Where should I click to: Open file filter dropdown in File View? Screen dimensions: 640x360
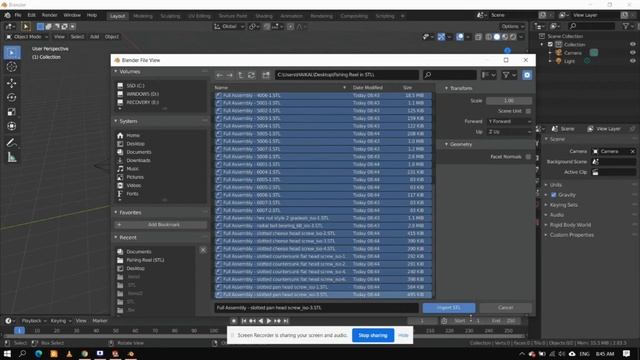click(x=509, y=75)
